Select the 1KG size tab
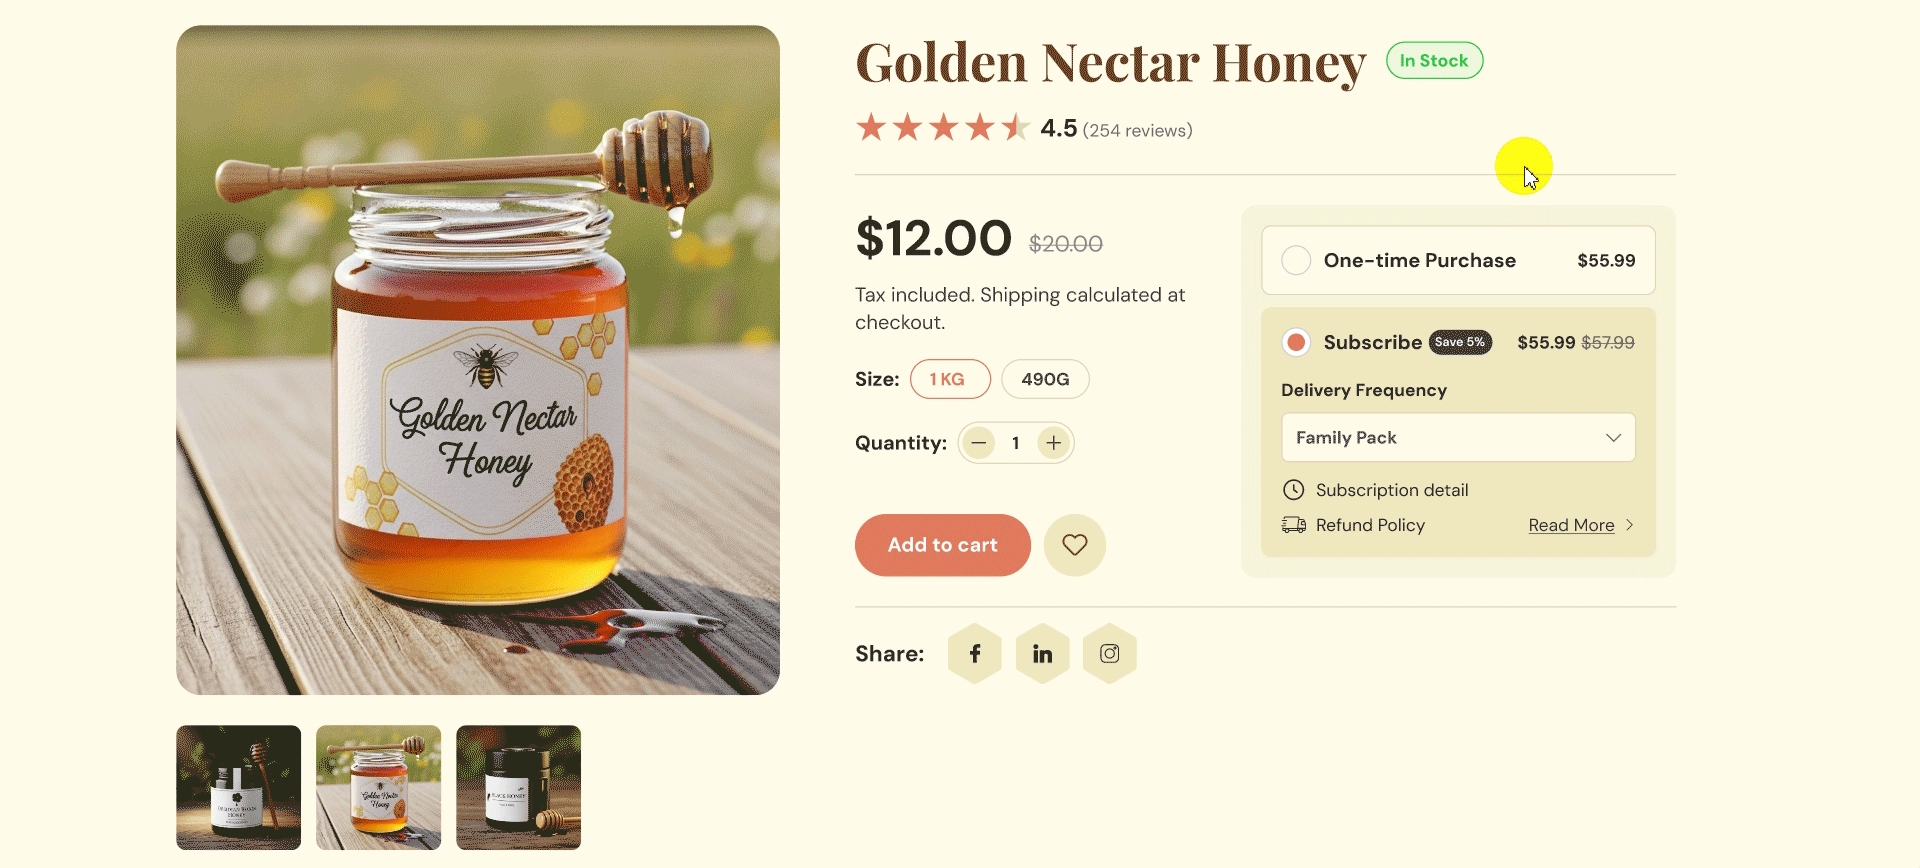The image size is (1920, 868). (949, 378)
